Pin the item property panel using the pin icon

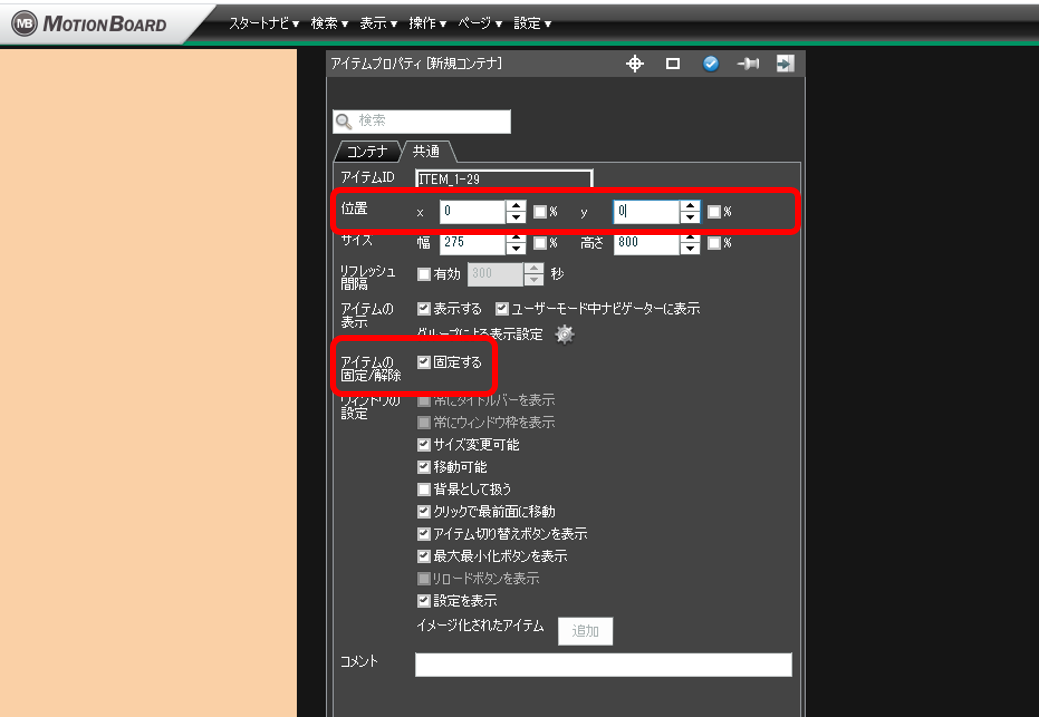tap(749, 62)
